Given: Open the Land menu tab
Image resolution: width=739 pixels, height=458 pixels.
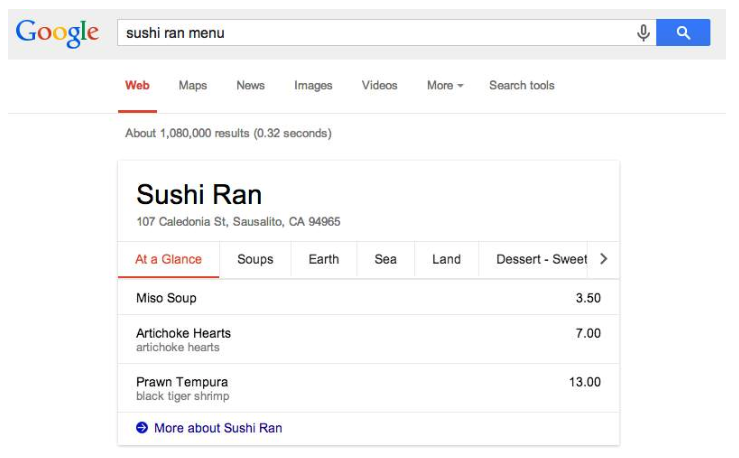Looking at the screenshot, I should pyautogui.click(x=446, y=259).
